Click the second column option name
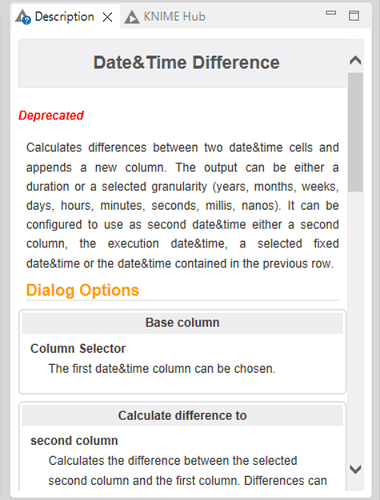380x500 pixels. [x=74, y=441]
